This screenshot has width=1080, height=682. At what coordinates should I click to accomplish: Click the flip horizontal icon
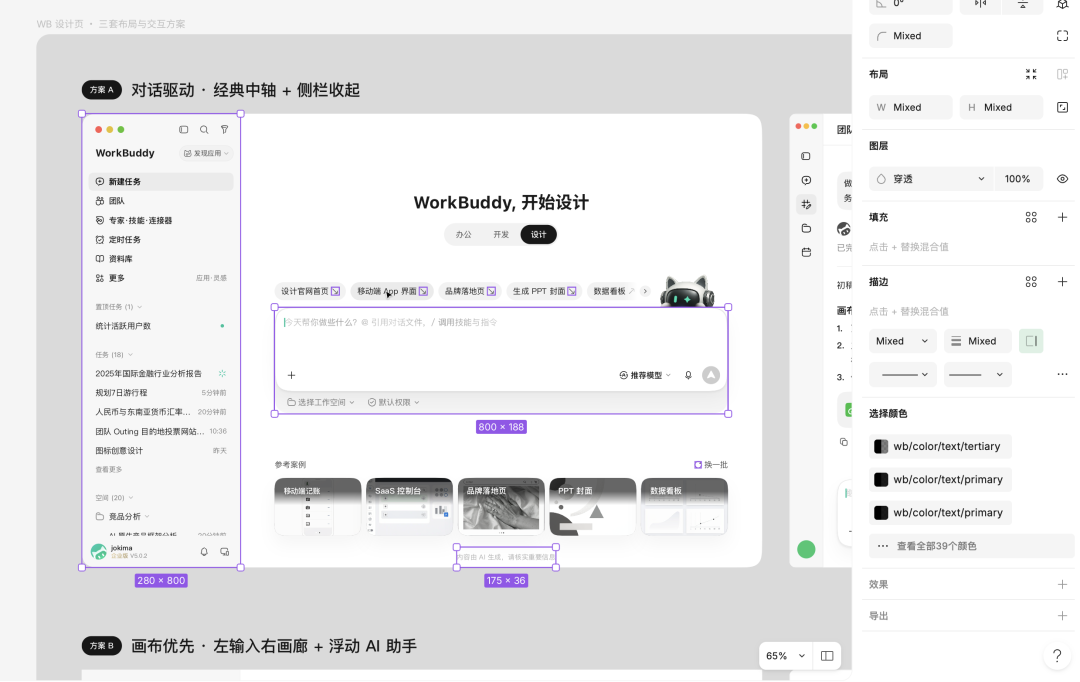coord(980,4)
